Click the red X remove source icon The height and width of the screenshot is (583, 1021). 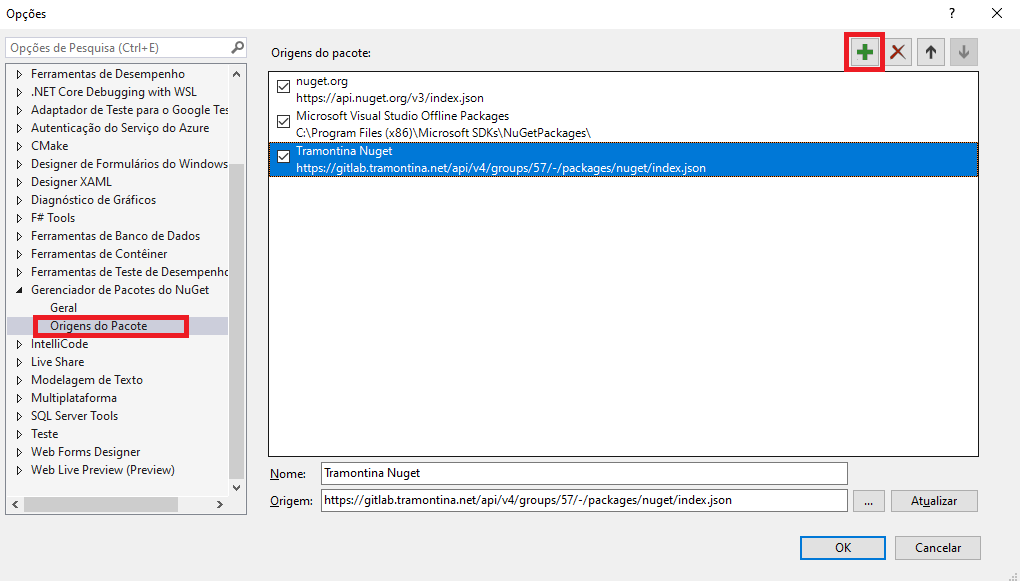point(898,53)
